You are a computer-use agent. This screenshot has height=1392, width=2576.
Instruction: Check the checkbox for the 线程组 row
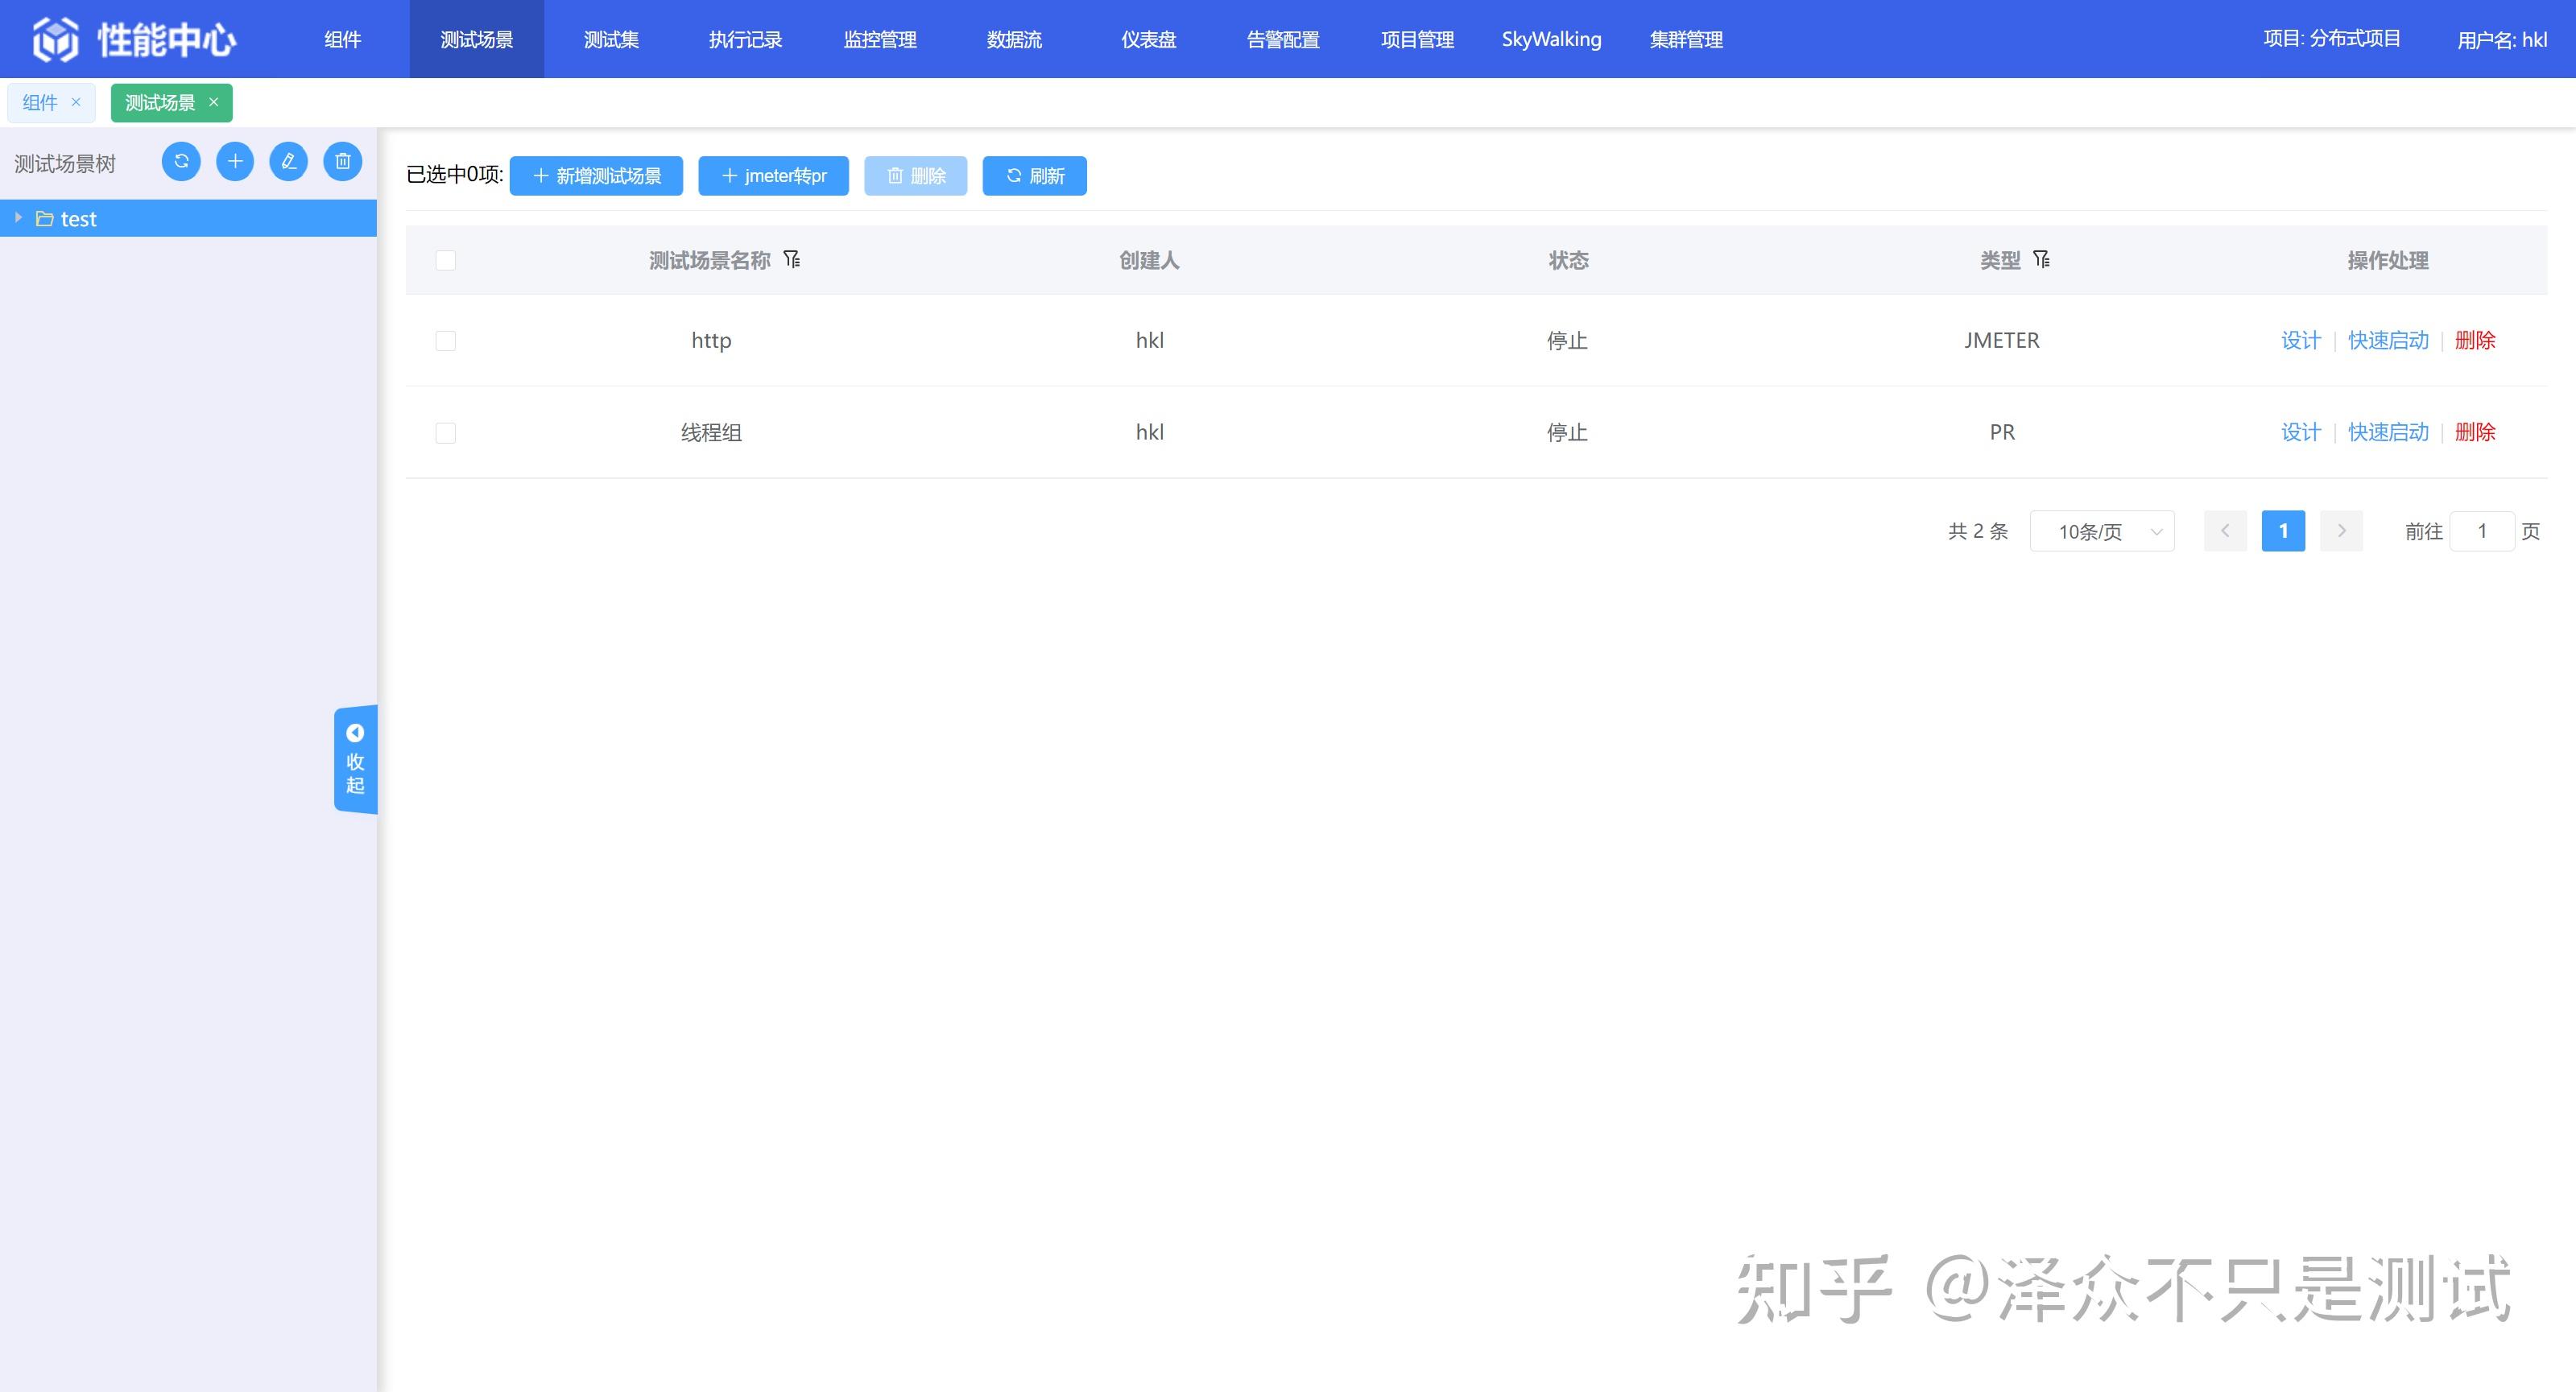click(x=446, y=433)
